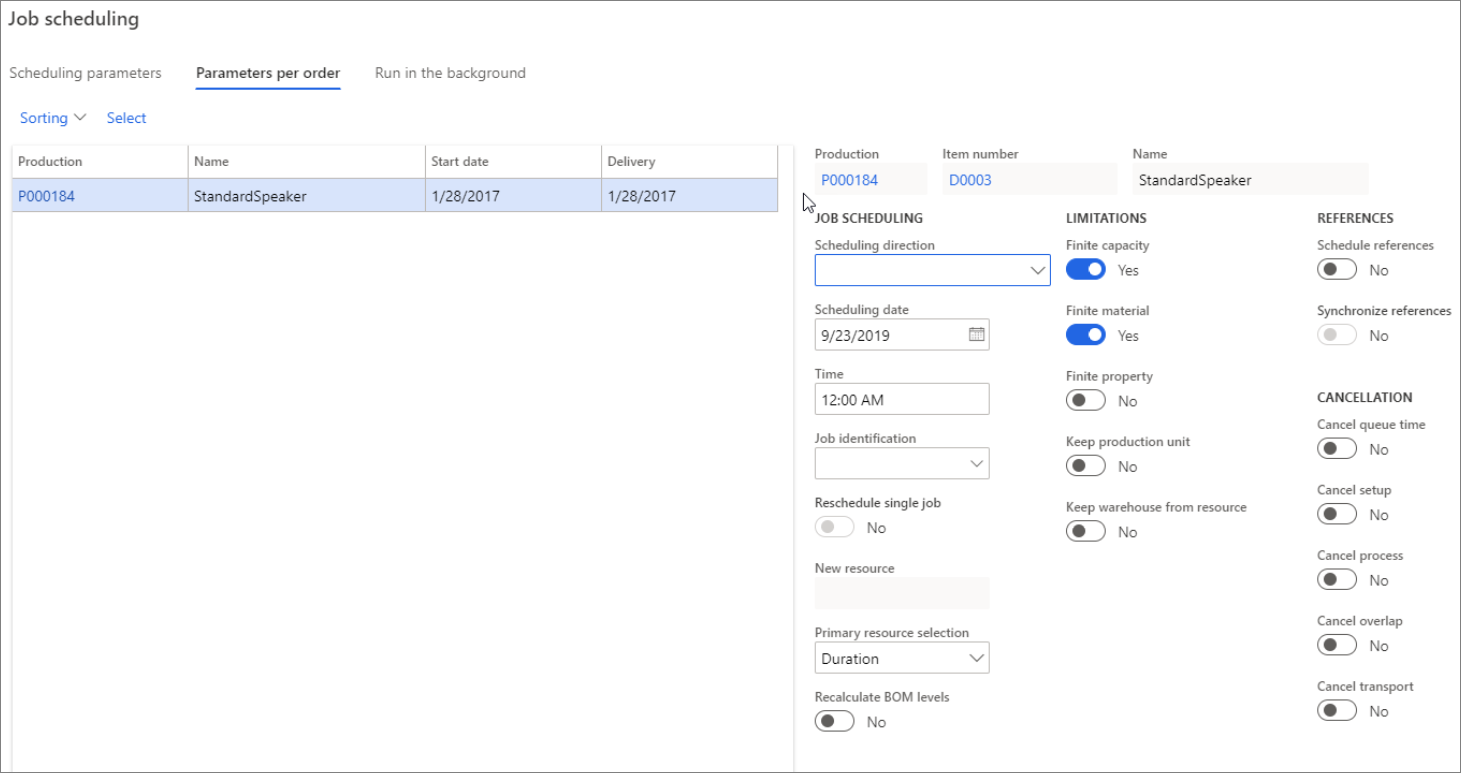
Task: Click the Name field StandardSpeaker
Action: click(1250, 180)
